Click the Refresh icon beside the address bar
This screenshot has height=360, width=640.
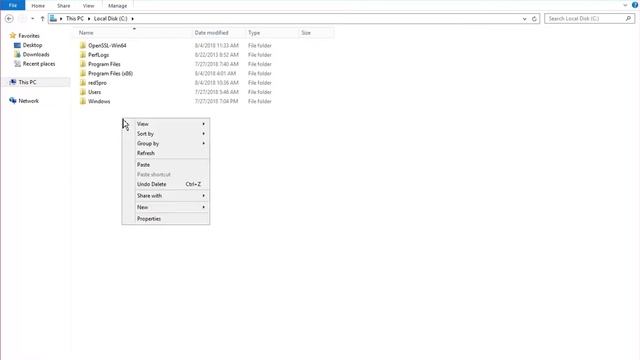click(534, 18)
